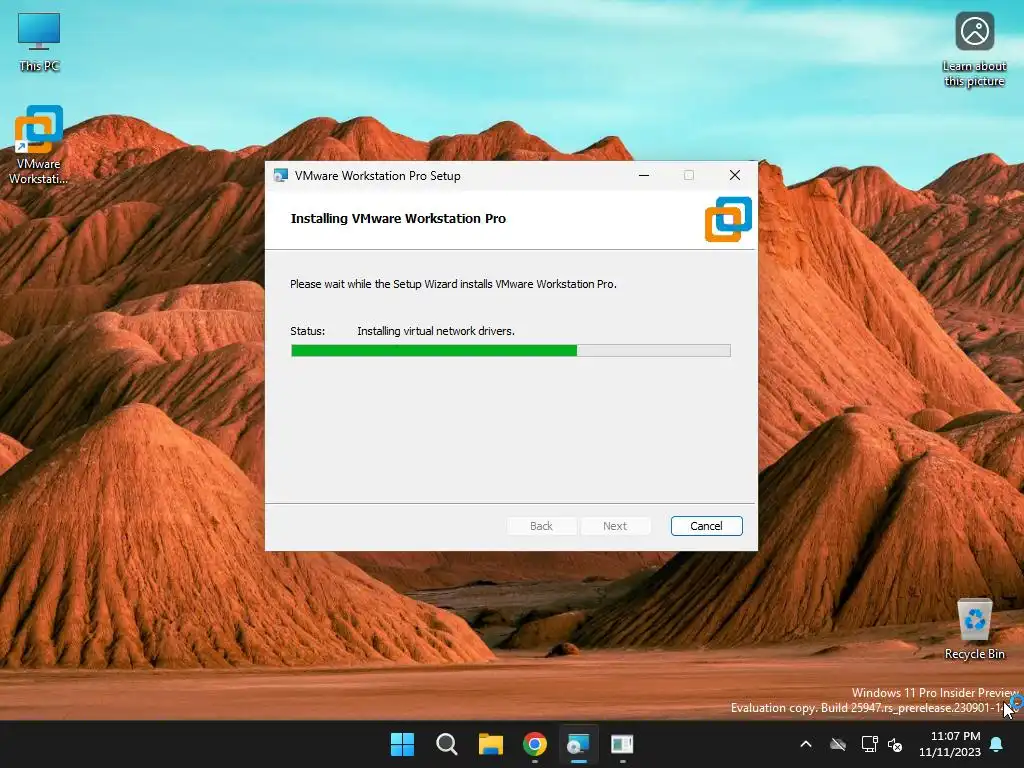
Task: Click the installation progress bar
Action: coord(511,351)
